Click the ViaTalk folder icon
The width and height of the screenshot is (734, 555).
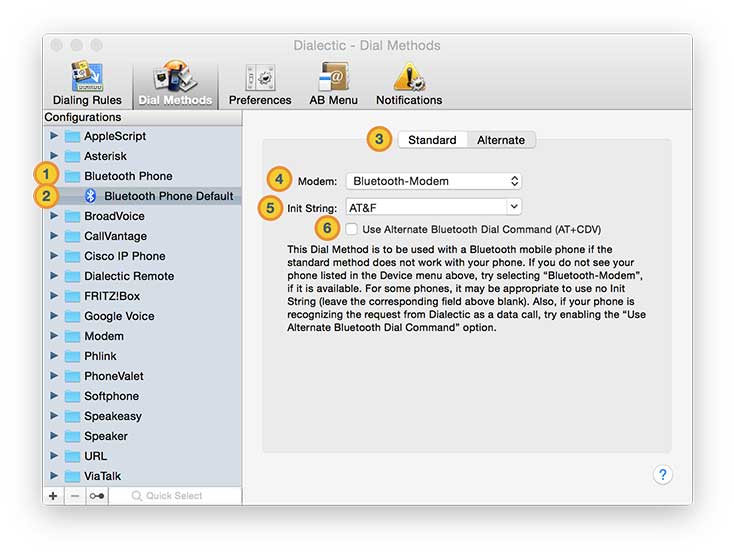point(72,476)
